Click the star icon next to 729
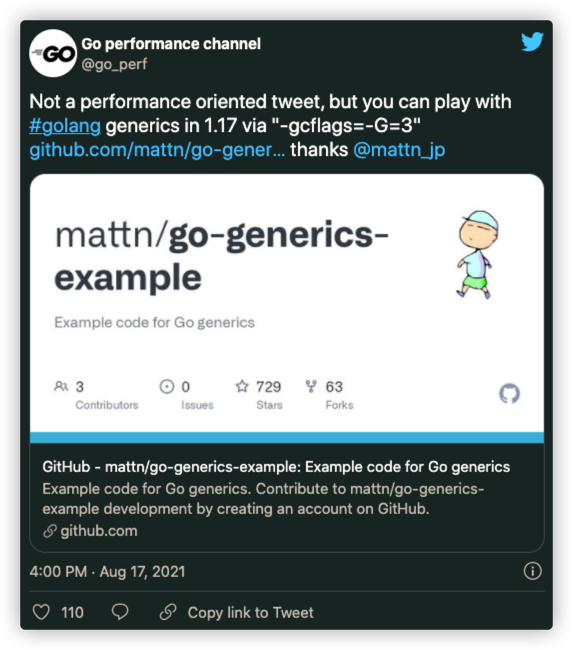The height and width of the screenshot is (650, 573). pos(242,386)
